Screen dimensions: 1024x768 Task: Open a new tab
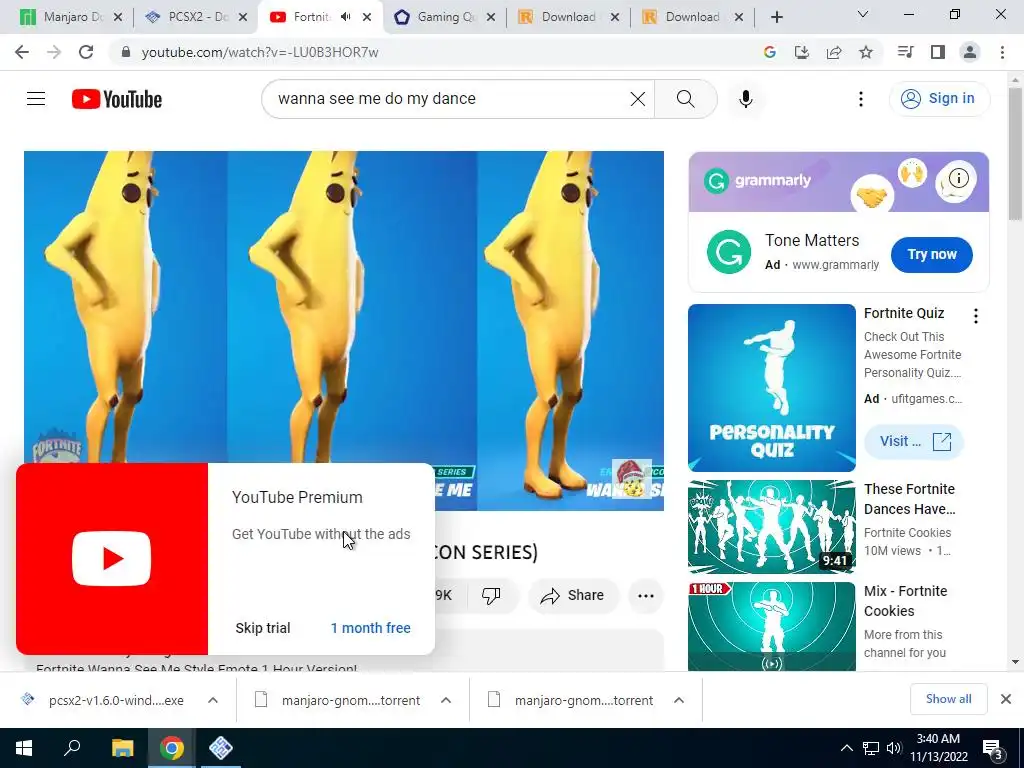tap(776, 17)
